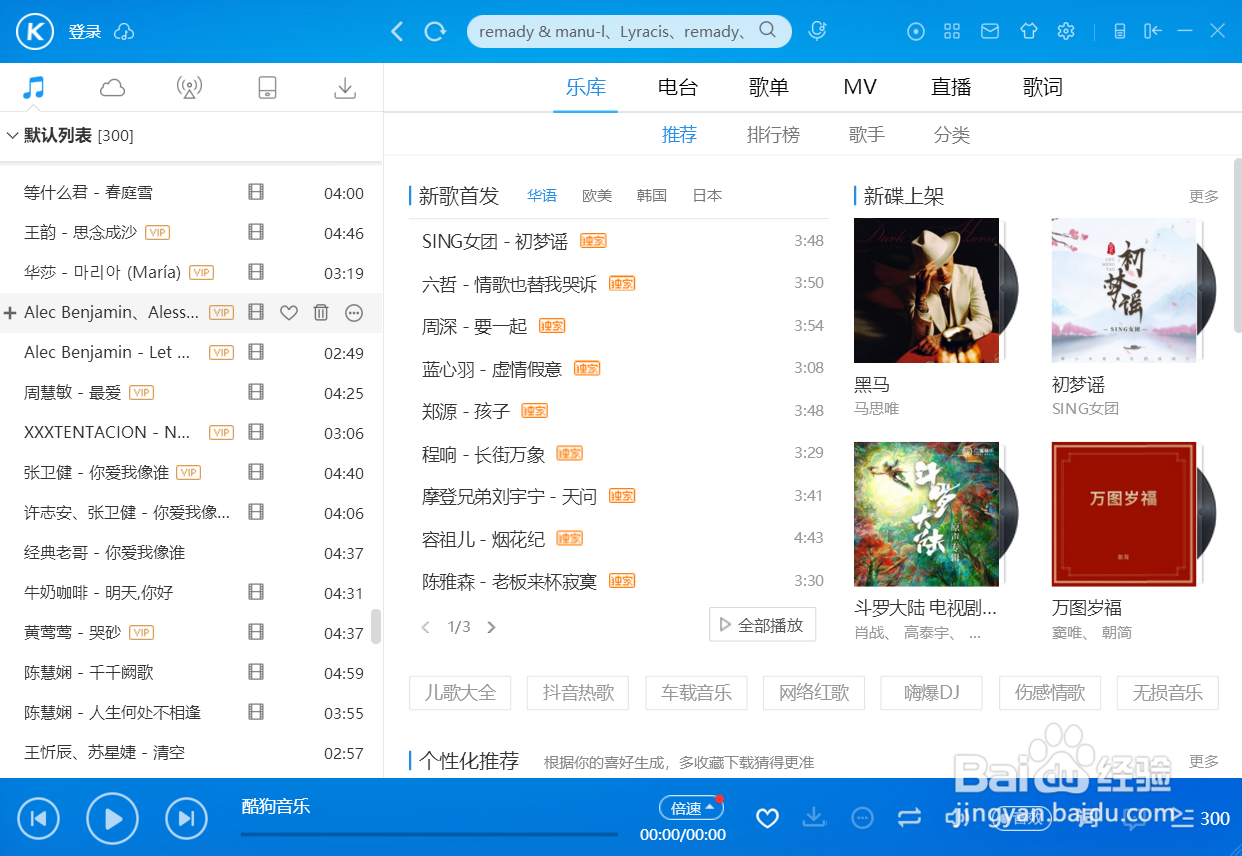Toggle the repeat mode icon in the player
Image resolution: width=1242 pixels, height=856 pixels.
(x=909, y=817)
